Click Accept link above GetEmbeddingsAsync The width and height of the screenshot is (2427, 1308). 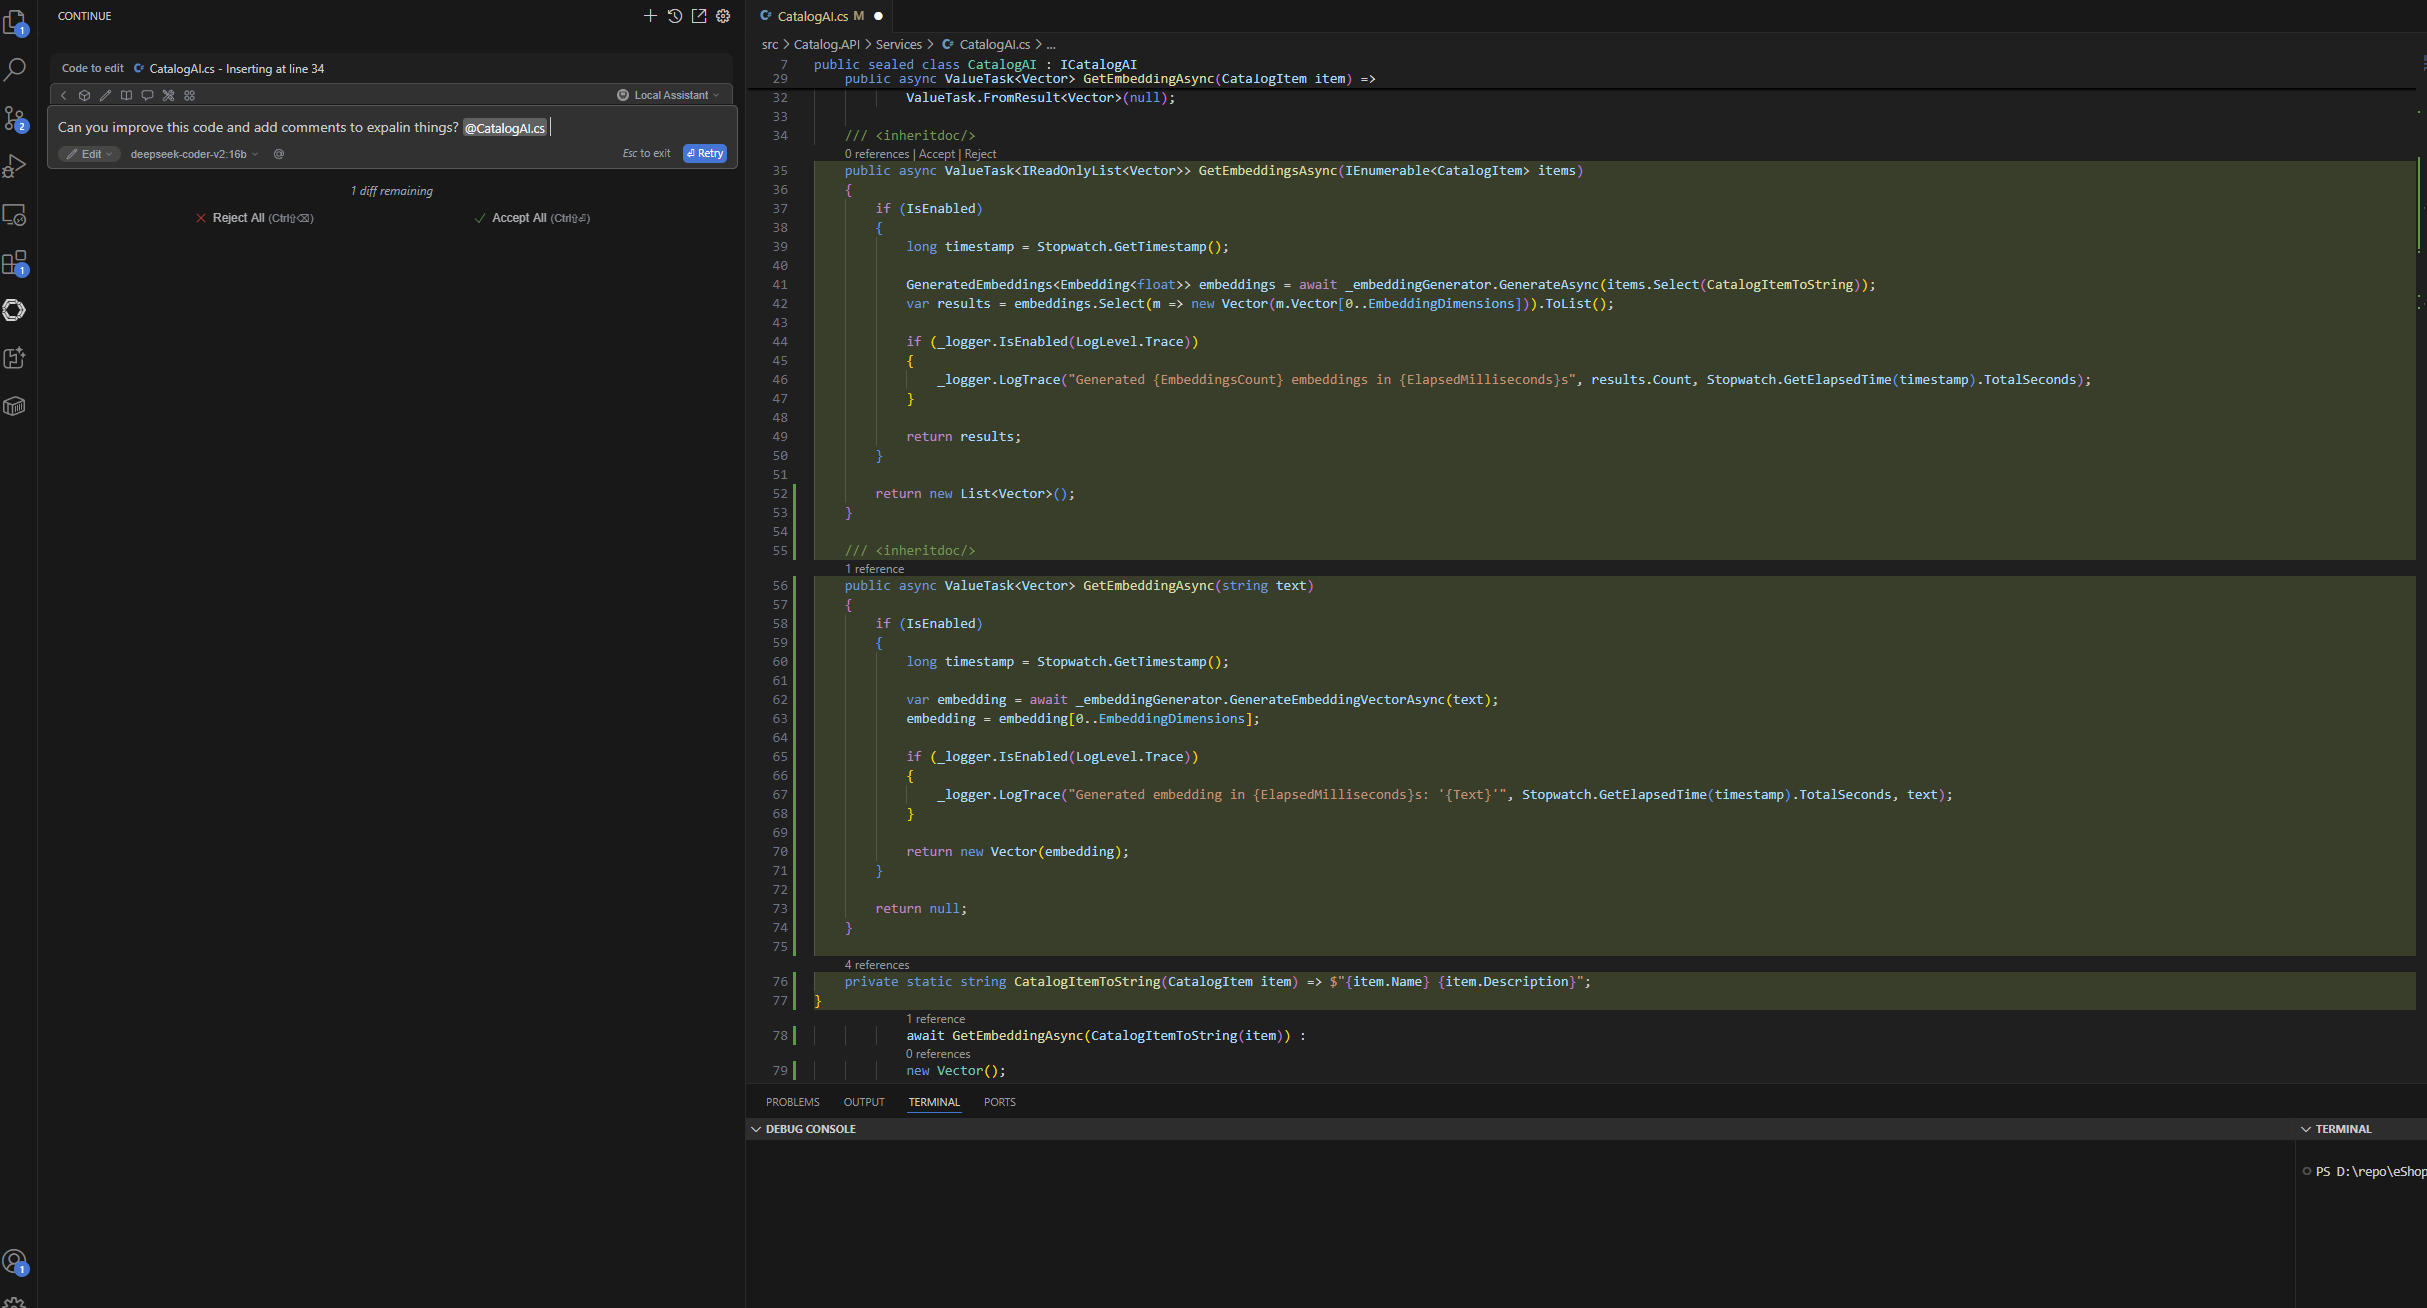pos(937,154)
